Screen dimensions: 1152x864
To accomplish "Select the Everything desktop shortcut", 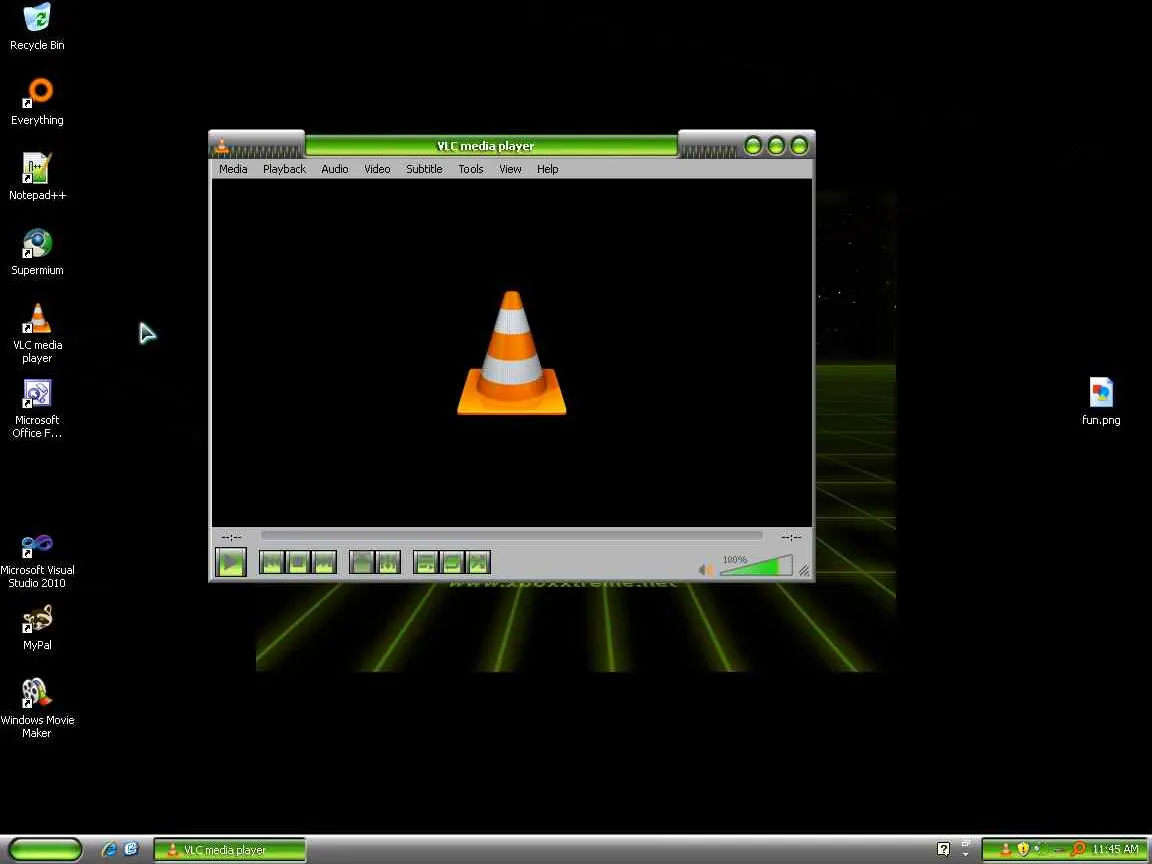I will tap(37, 102).
